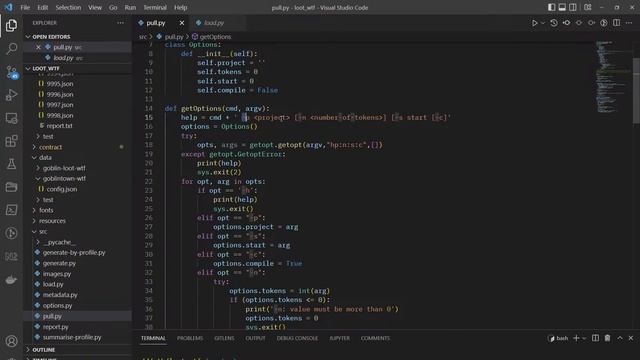Open Explorer panel More Actions ellipsis
This screenshot has width=640, height=360.
tap(120, 23)
